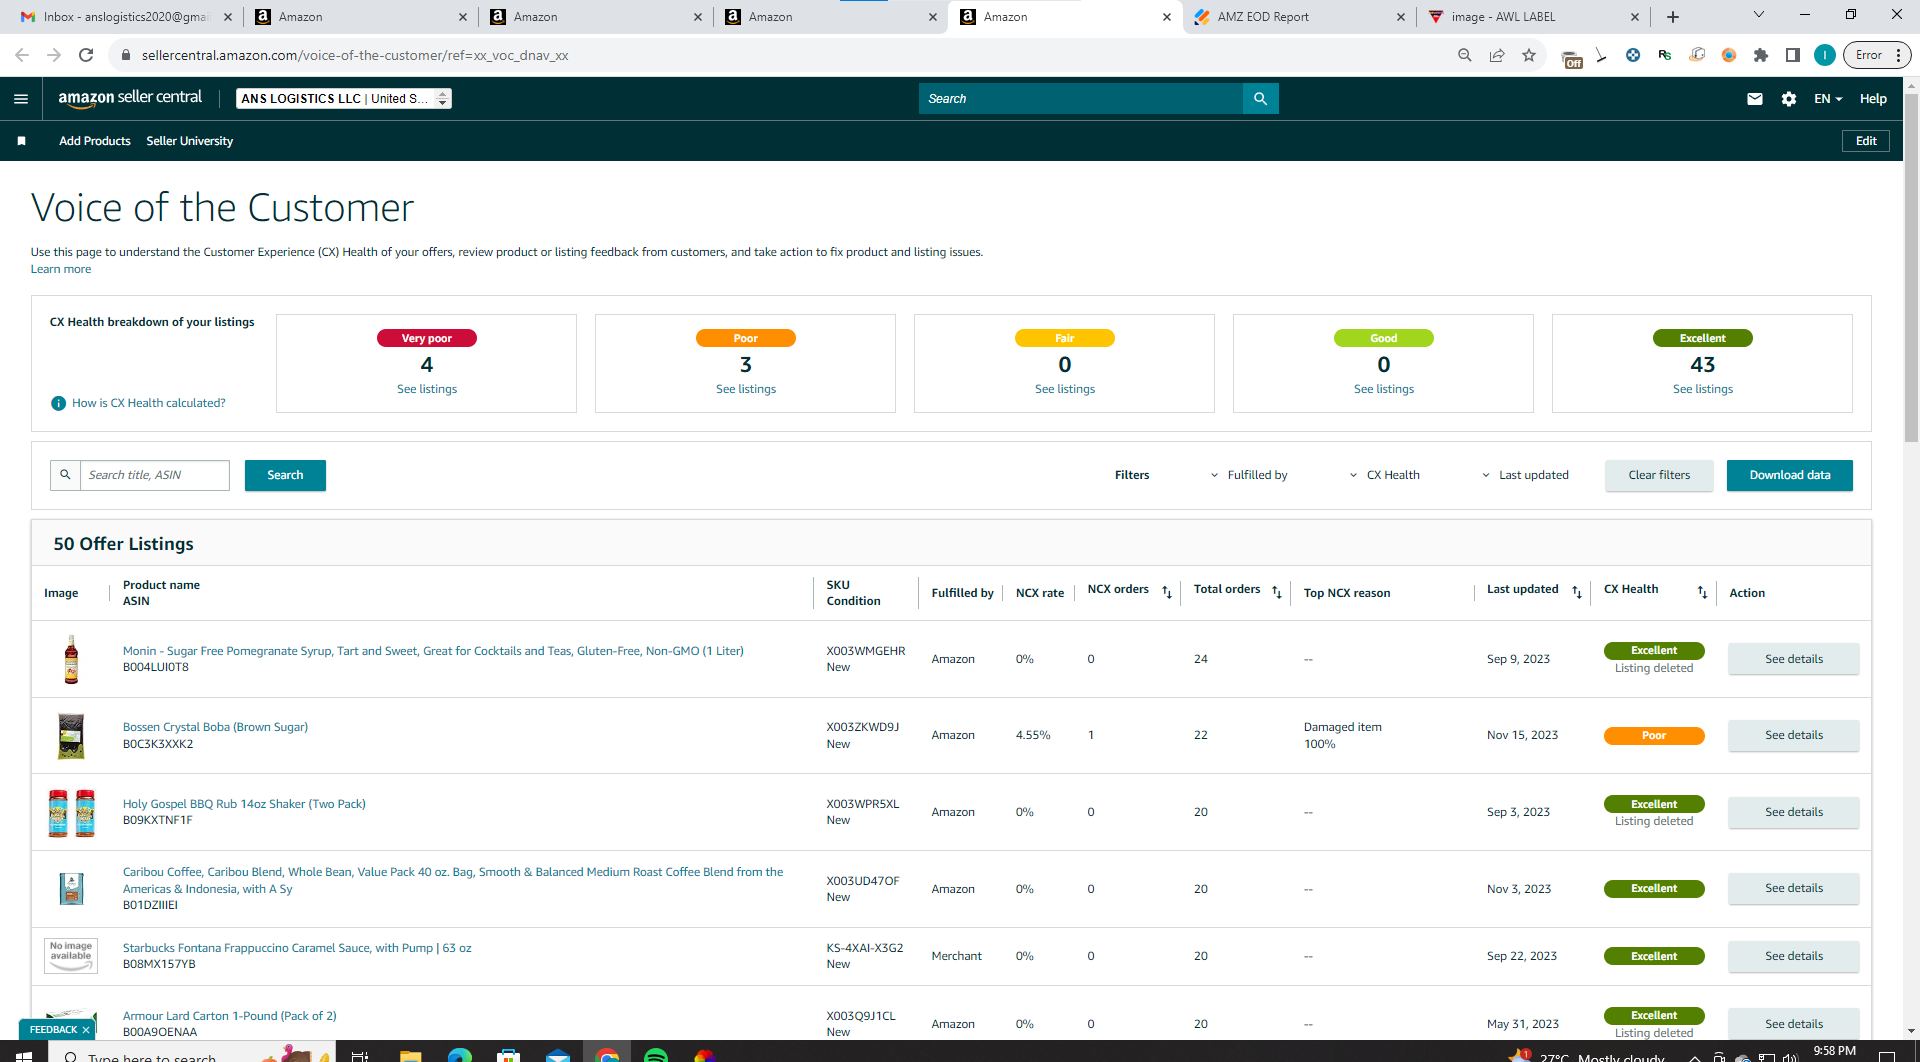The image size is (1920, 1062).
Task: Sort the table by CX Health
Action: coord(1702,593)
